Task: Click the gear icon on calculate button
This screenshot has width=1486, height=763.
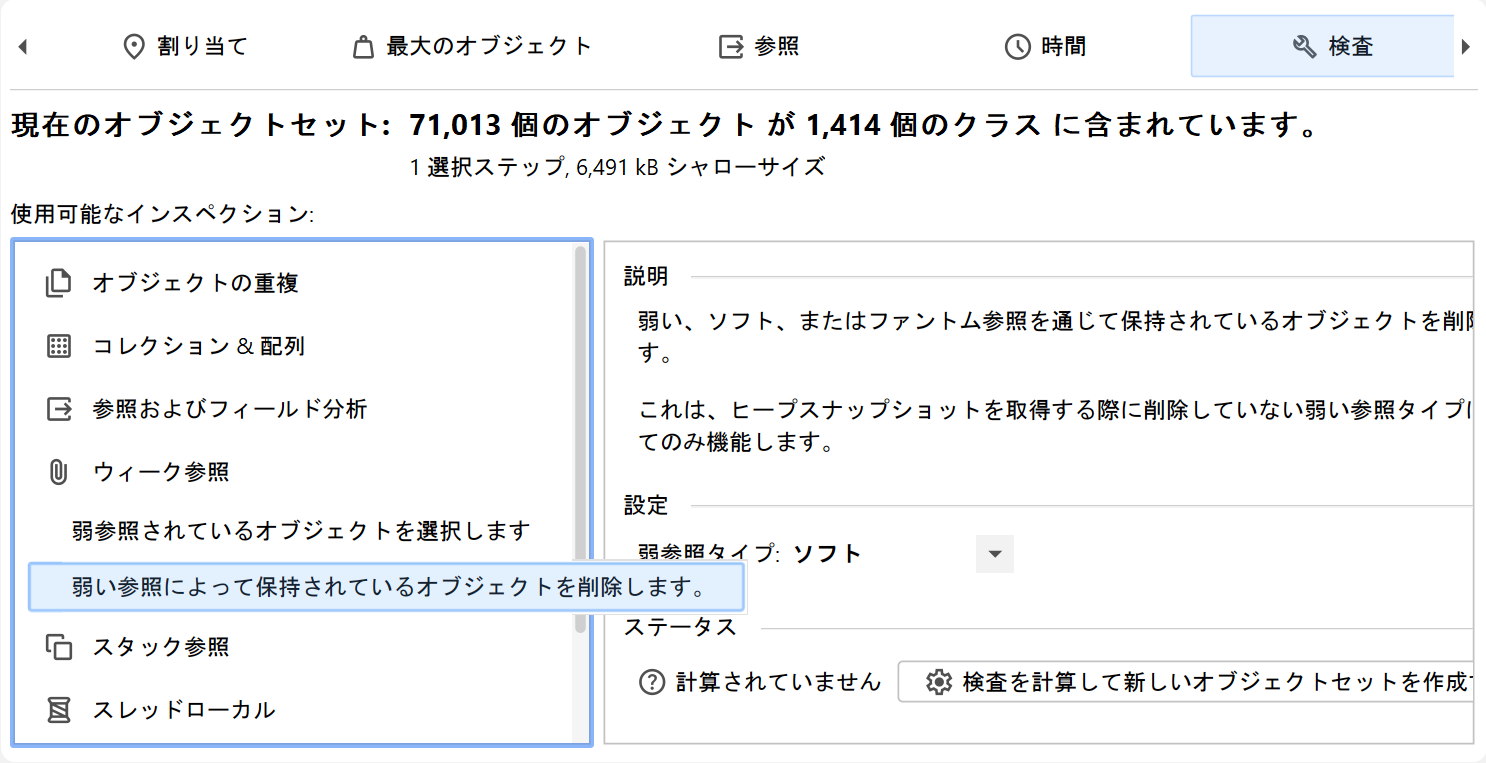Action: (x=937, y=682)
